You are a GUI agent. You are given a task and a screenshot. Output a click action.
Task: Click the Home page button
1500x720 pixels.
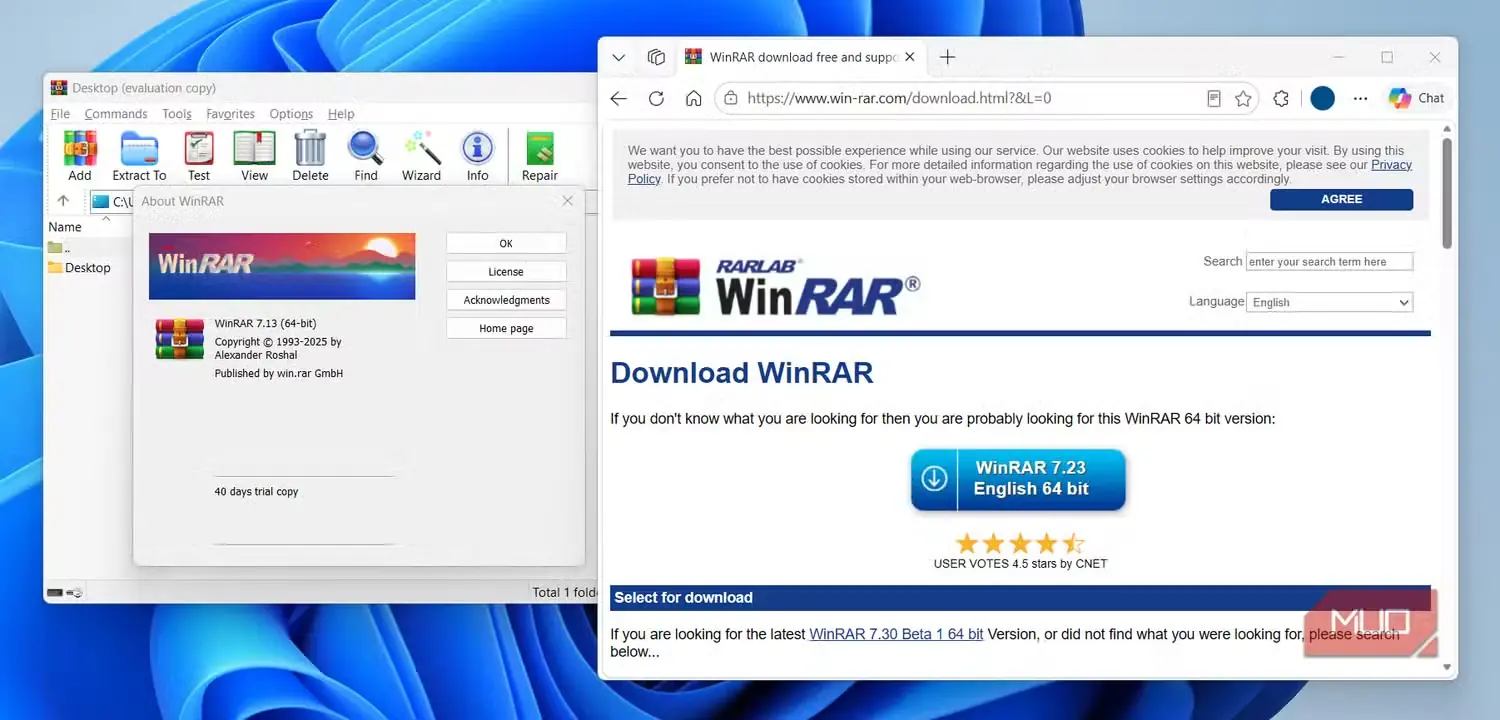506,328
